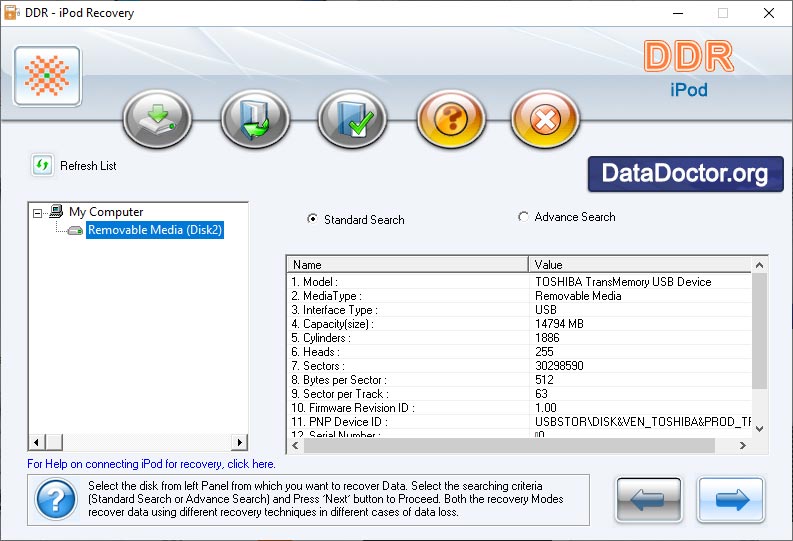This screenshot has height=541, width=793.
Task: Select Removable Media (Disk2) entry
Action: 155,230
